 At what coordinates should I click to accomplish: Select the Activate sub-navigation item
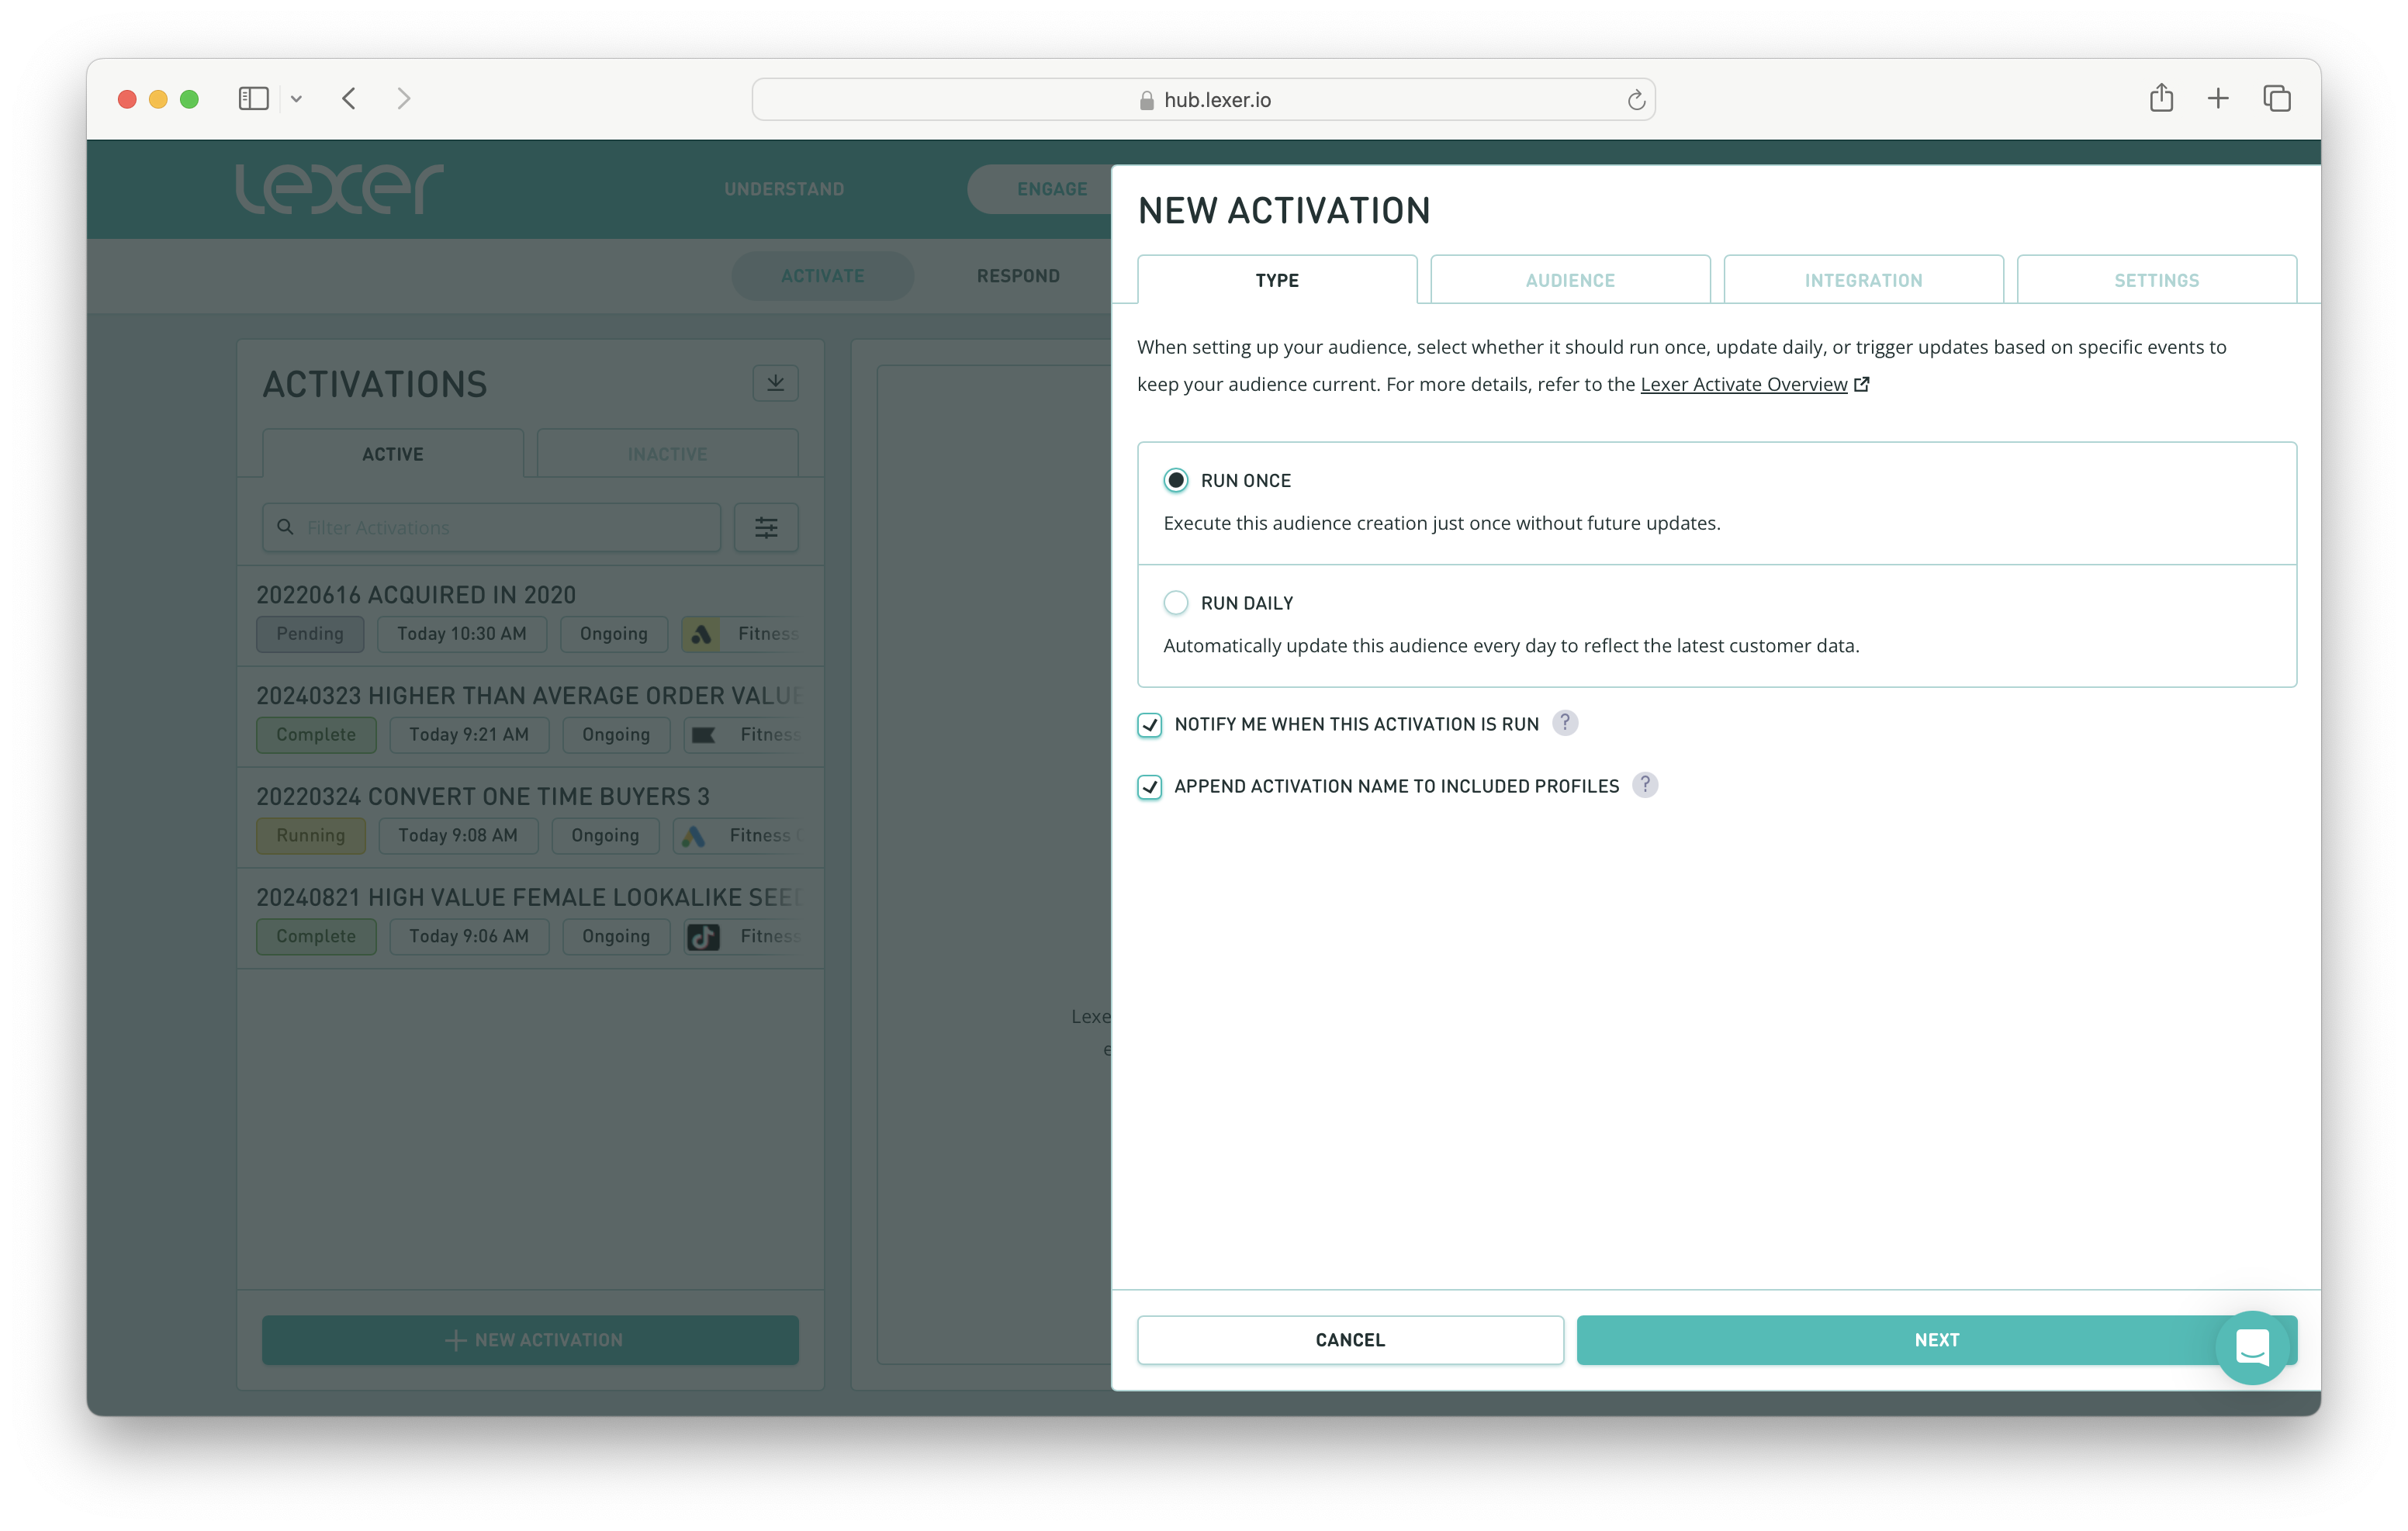822,276
